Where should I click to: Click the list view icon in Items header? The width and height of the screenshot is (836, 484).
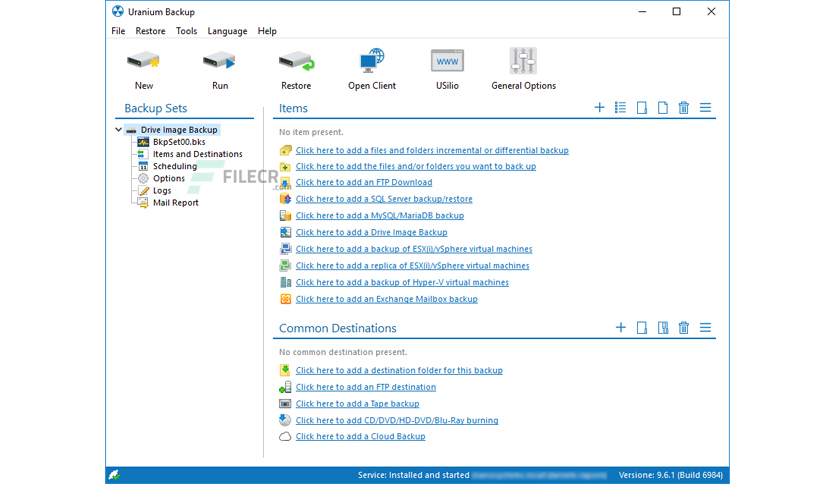620,108
